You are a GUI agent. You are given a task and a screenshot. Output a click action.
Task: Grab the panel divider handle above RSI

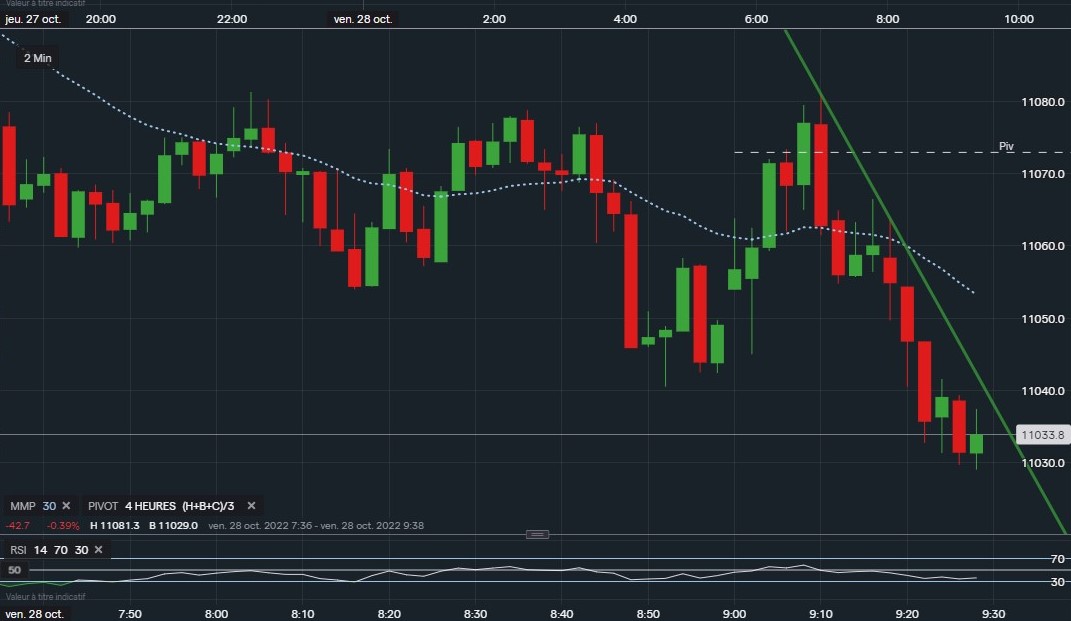[537, 534]
